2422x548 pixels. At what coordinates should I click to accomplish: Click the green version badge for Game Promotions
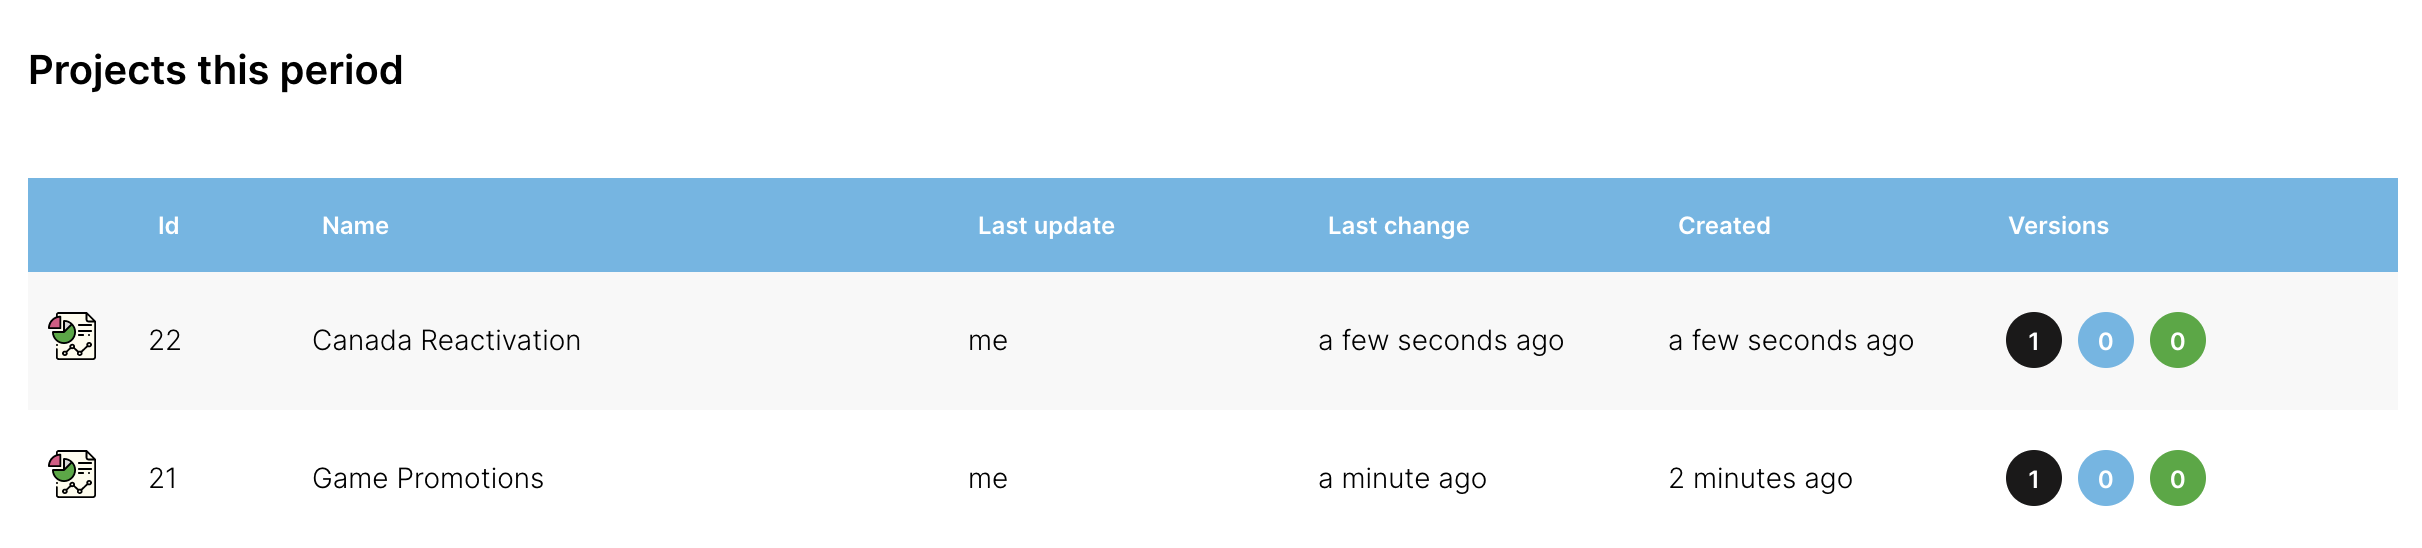(x=2177, y=479)
